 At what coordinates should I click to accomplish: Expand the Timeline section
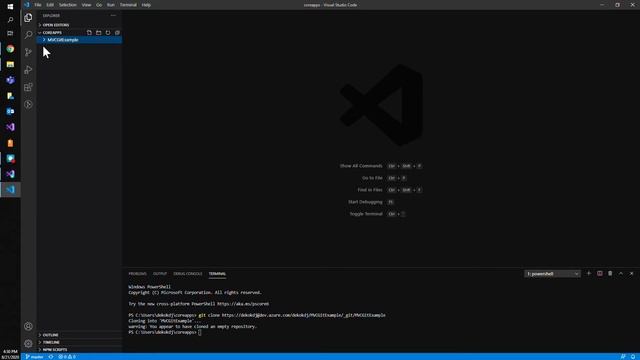click(80, 342)
